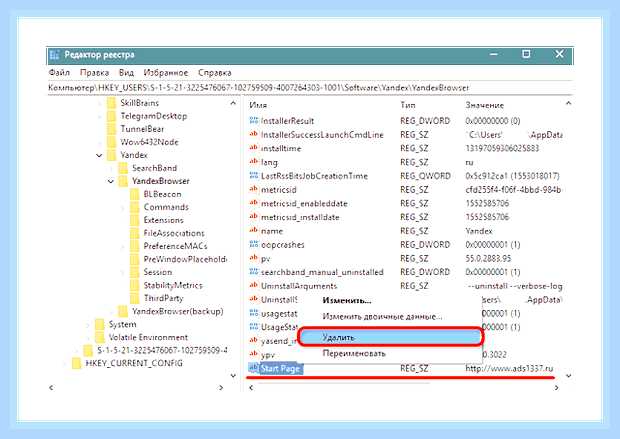Click tree pane scroll down arrow
620x439 pixels.
[x=233, y=375]
